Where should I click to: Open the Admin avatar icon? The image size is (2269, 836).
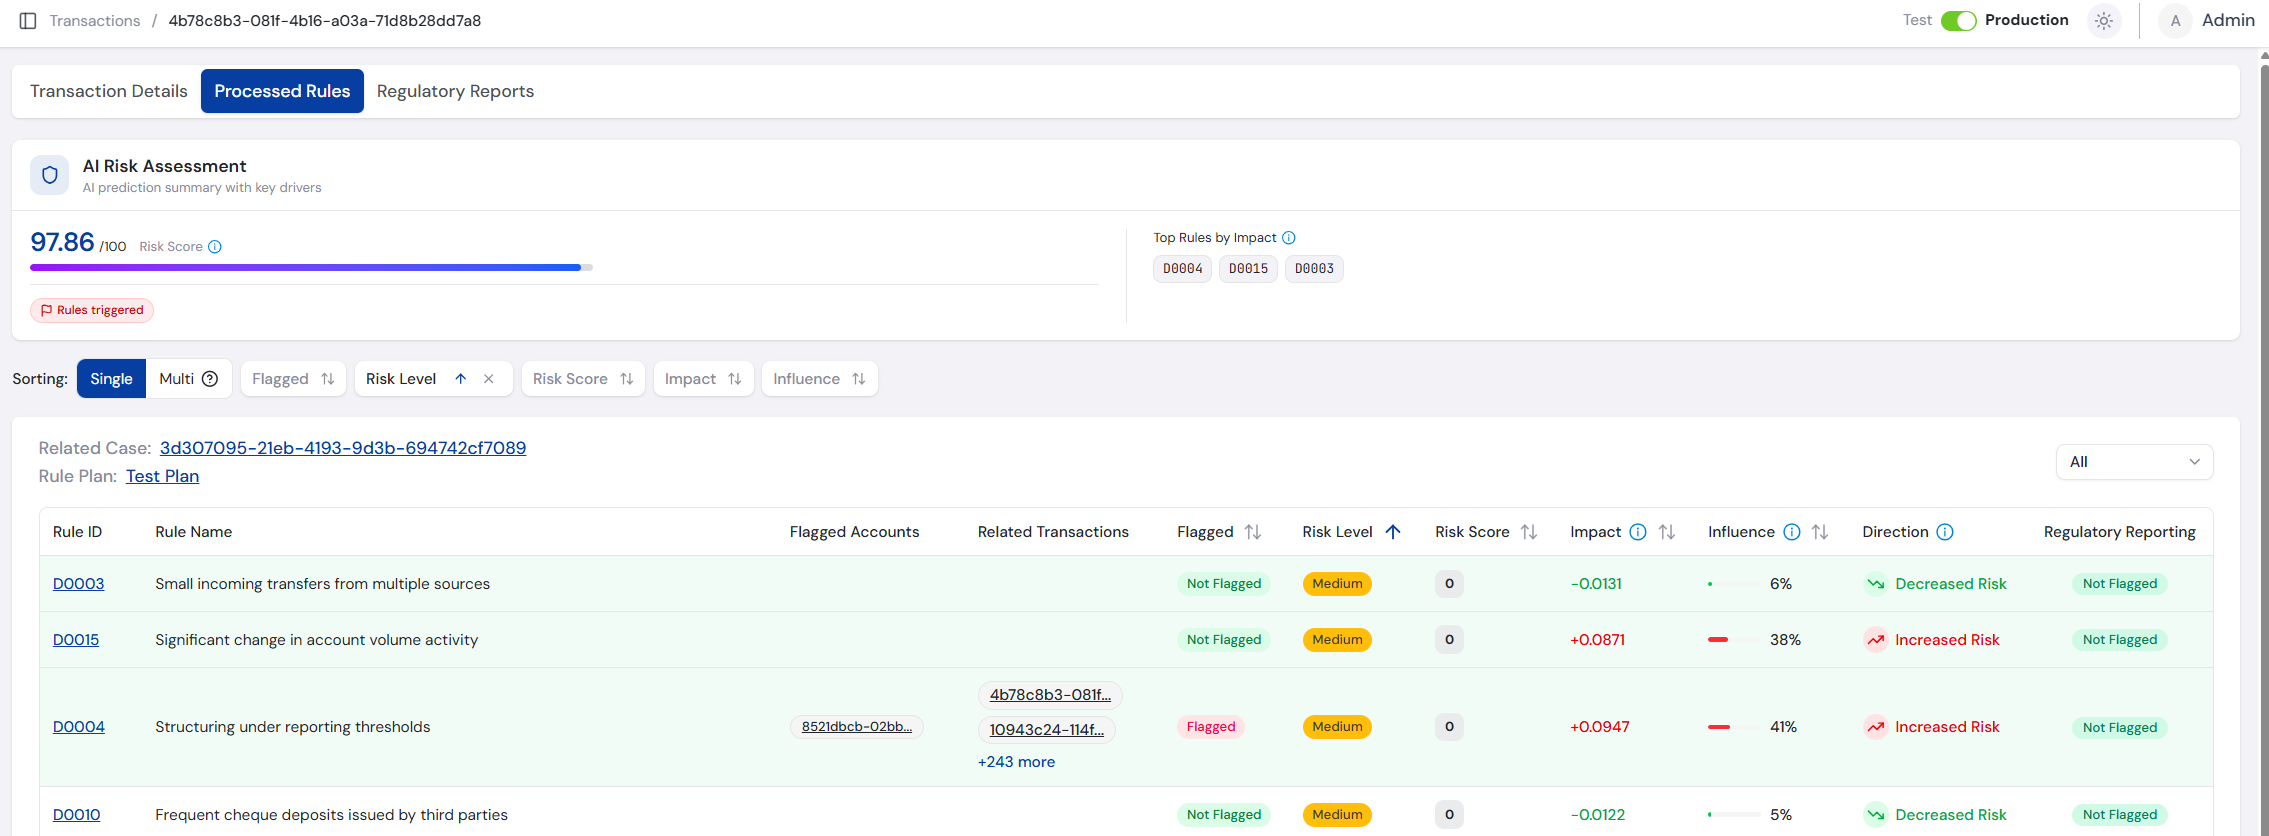pos(2175,21)
